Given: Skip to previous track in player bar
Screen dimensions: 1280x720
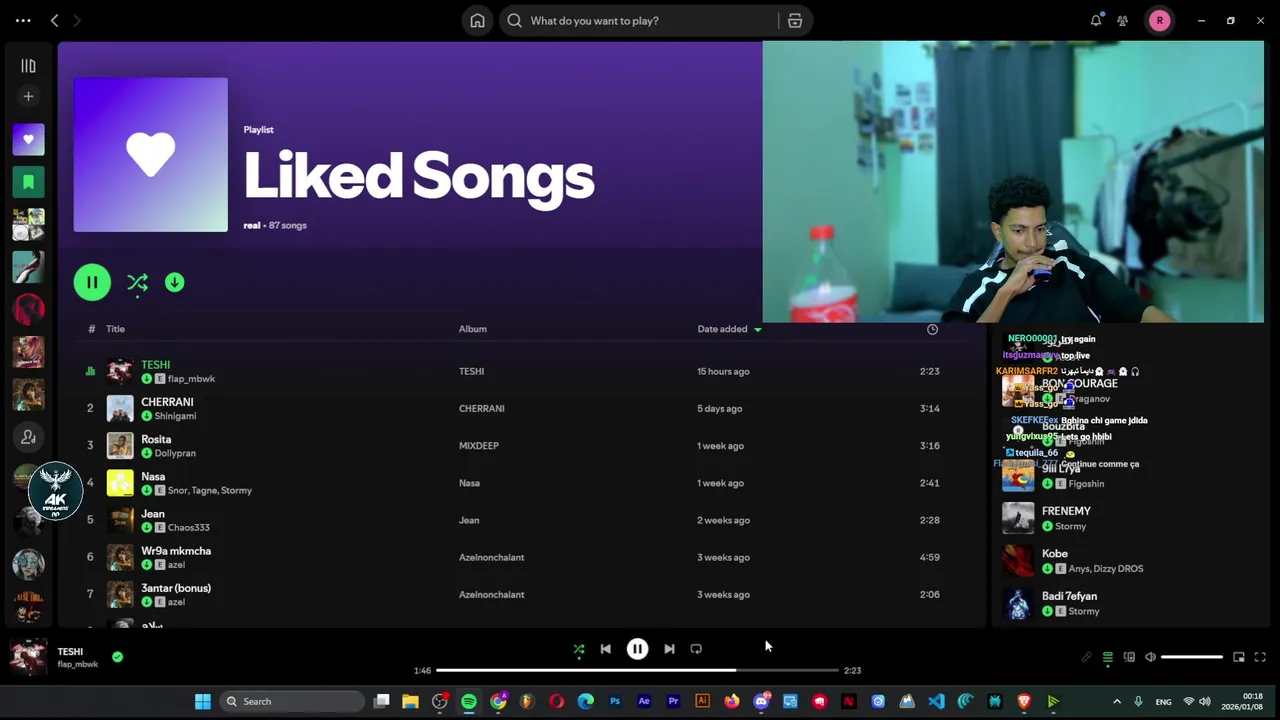Looking at the screenshot, I should click(605, 649).
